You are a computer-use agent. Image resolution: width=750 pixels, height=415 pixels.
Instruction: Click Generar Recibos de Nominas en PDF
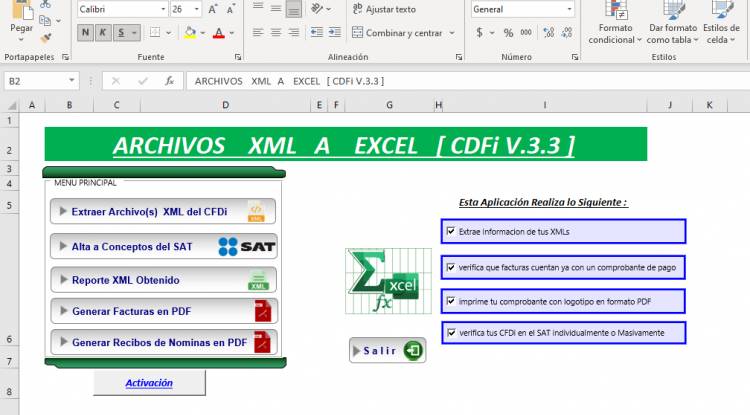pyautogui.click(x=164, y=342)
